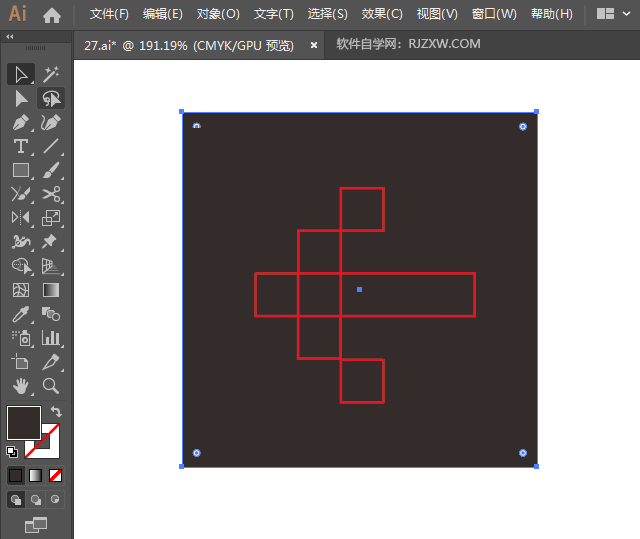Select the Scissors tool

tap(51, 194)
